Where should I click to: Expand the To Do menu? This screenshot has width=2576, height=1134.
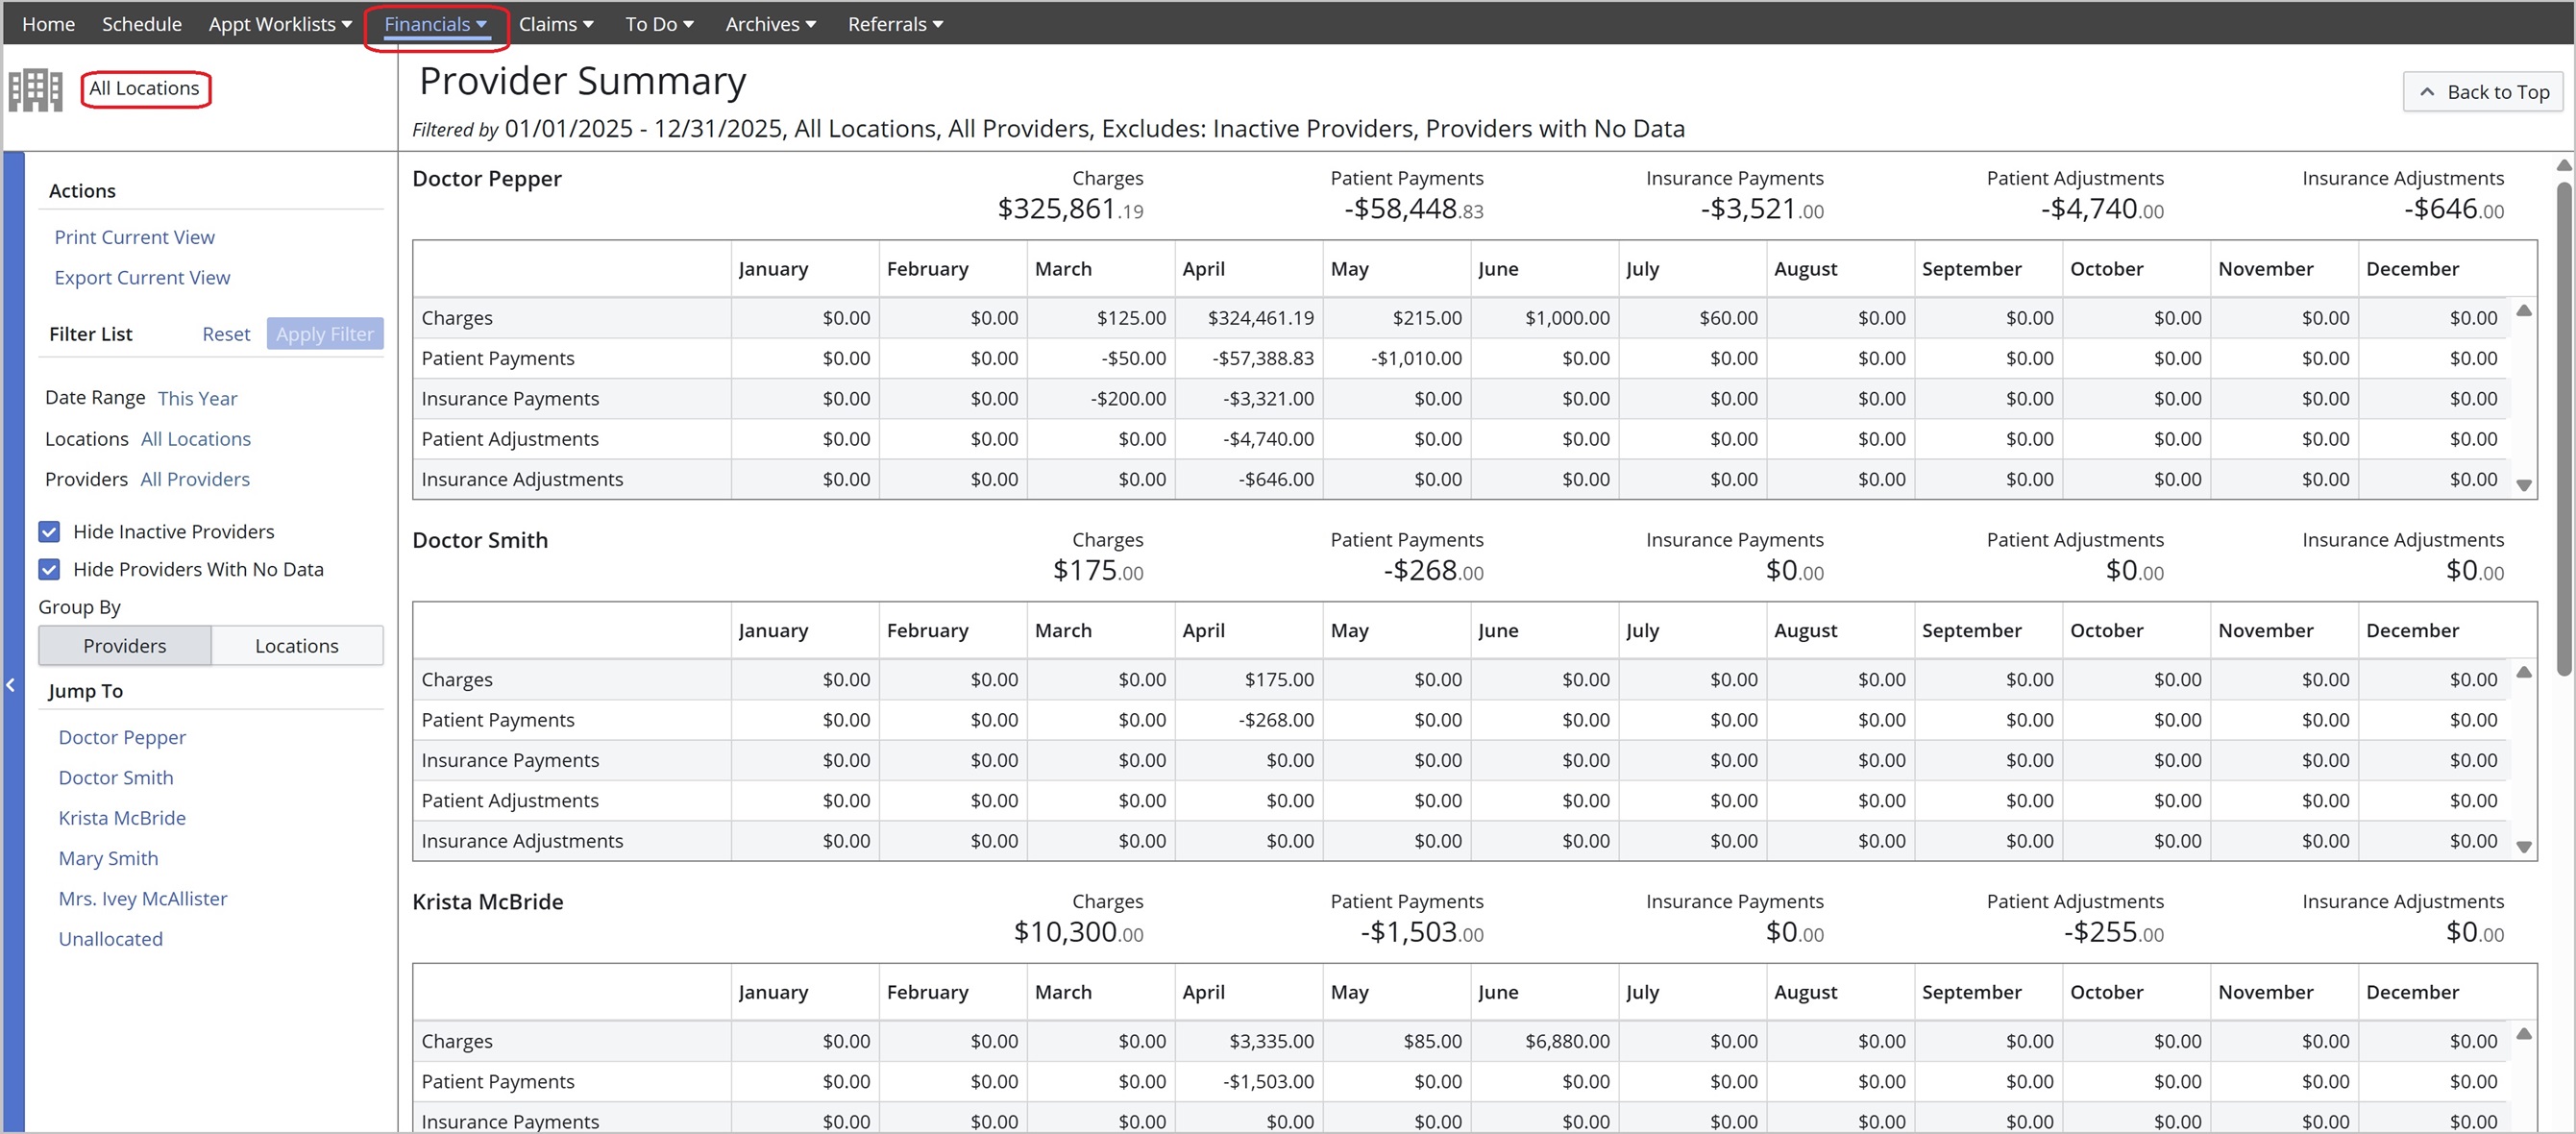tap(660, 24)
